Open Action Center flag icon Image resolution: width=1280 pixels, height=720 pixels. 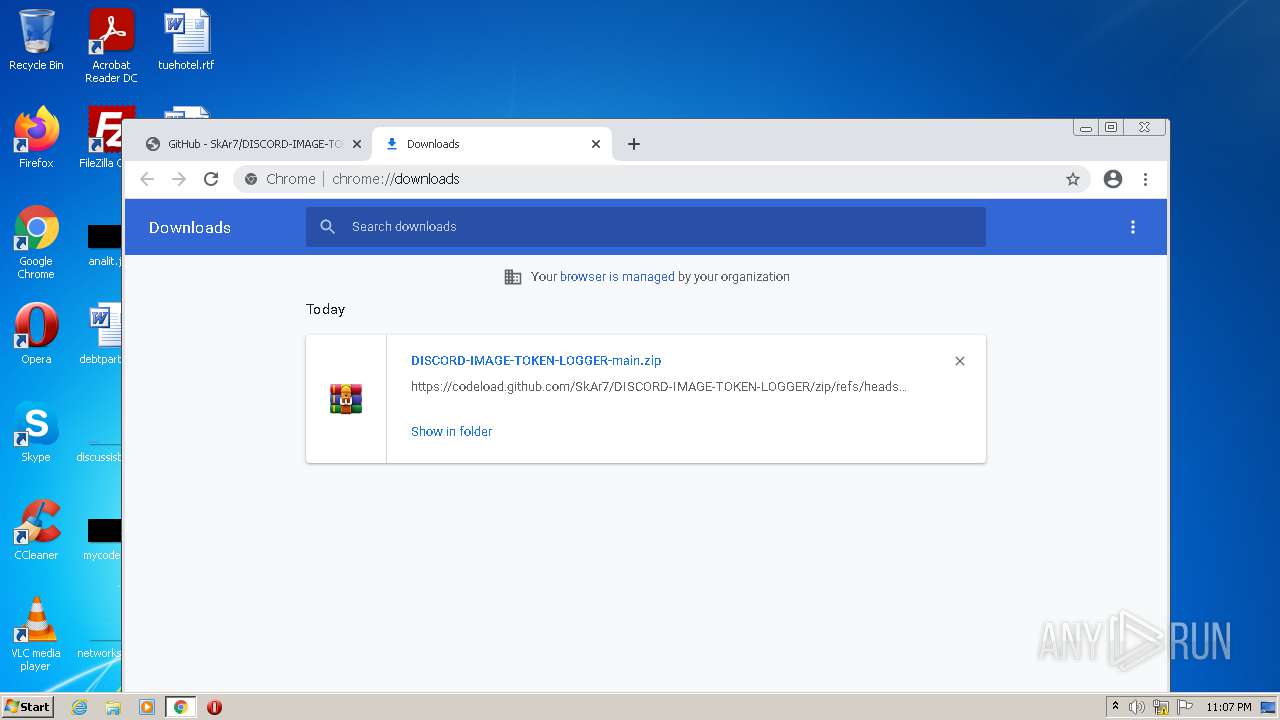pos(1184,707)
